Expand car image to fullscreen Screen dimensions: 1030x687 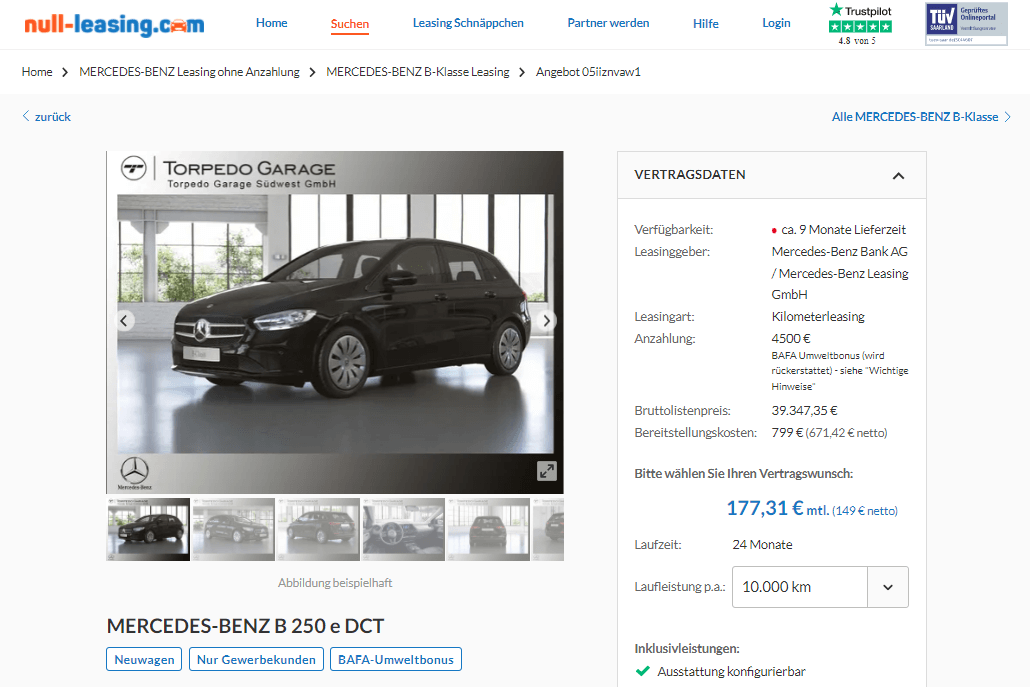pos(547,471)
